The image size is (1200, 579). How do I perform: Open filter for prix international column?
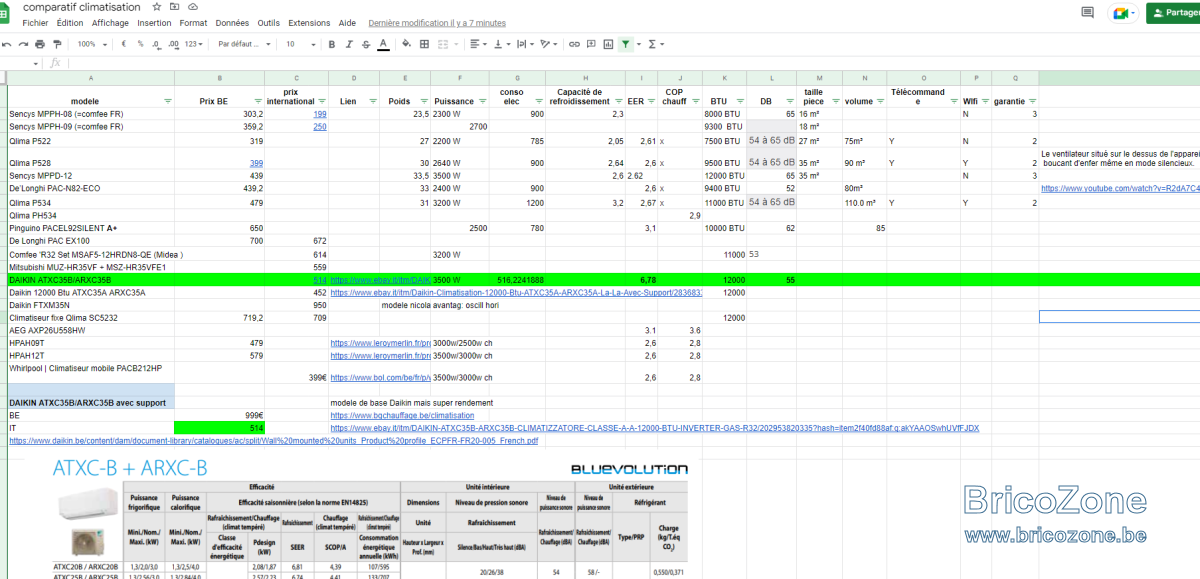click(321, 101)
